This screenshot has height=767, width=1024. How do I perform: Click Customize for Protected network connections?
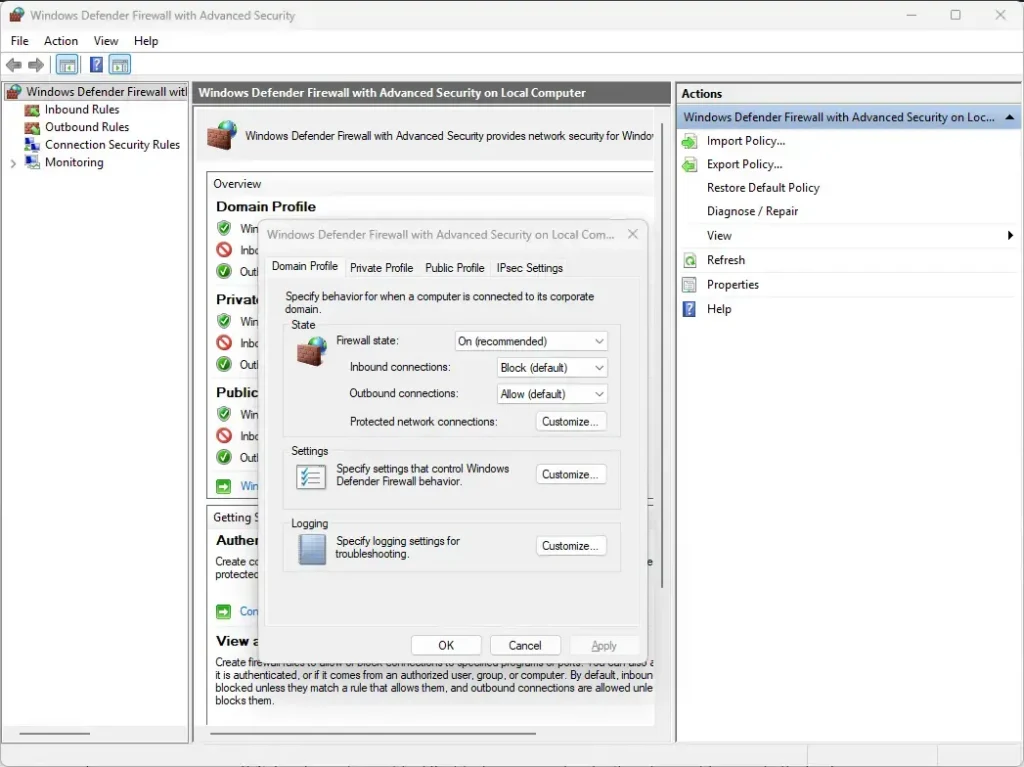click(570, 422)
